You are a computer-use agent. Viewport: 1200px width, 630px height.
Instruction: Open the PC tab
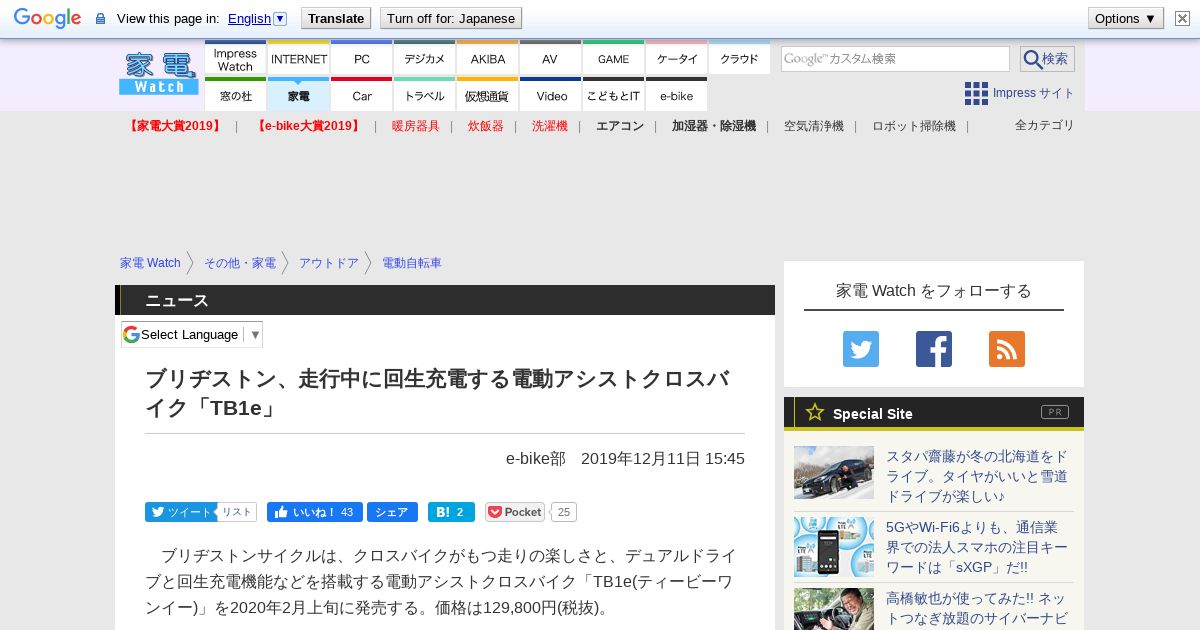coord(361,59)
